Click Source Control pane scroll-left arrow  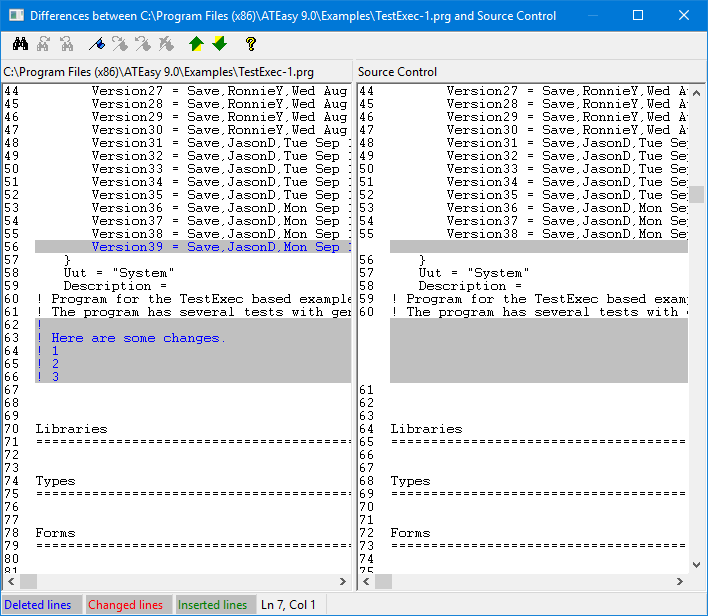[x=366, y=581]
